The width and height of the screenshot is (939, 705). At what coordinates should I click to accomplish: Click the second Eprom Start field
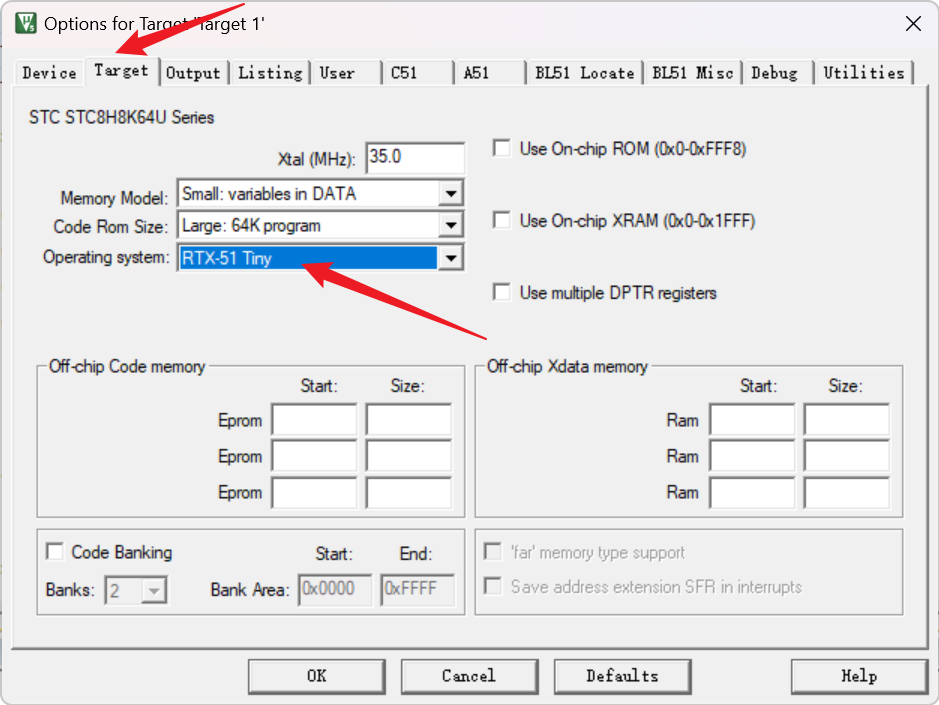point(314,456)
